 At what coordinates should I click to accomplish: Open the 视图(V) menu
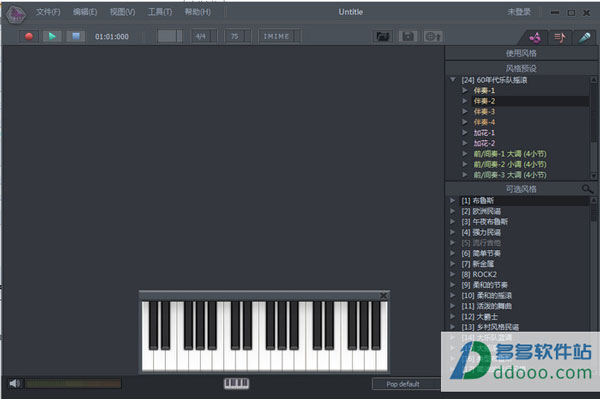[x=122, y=12]
